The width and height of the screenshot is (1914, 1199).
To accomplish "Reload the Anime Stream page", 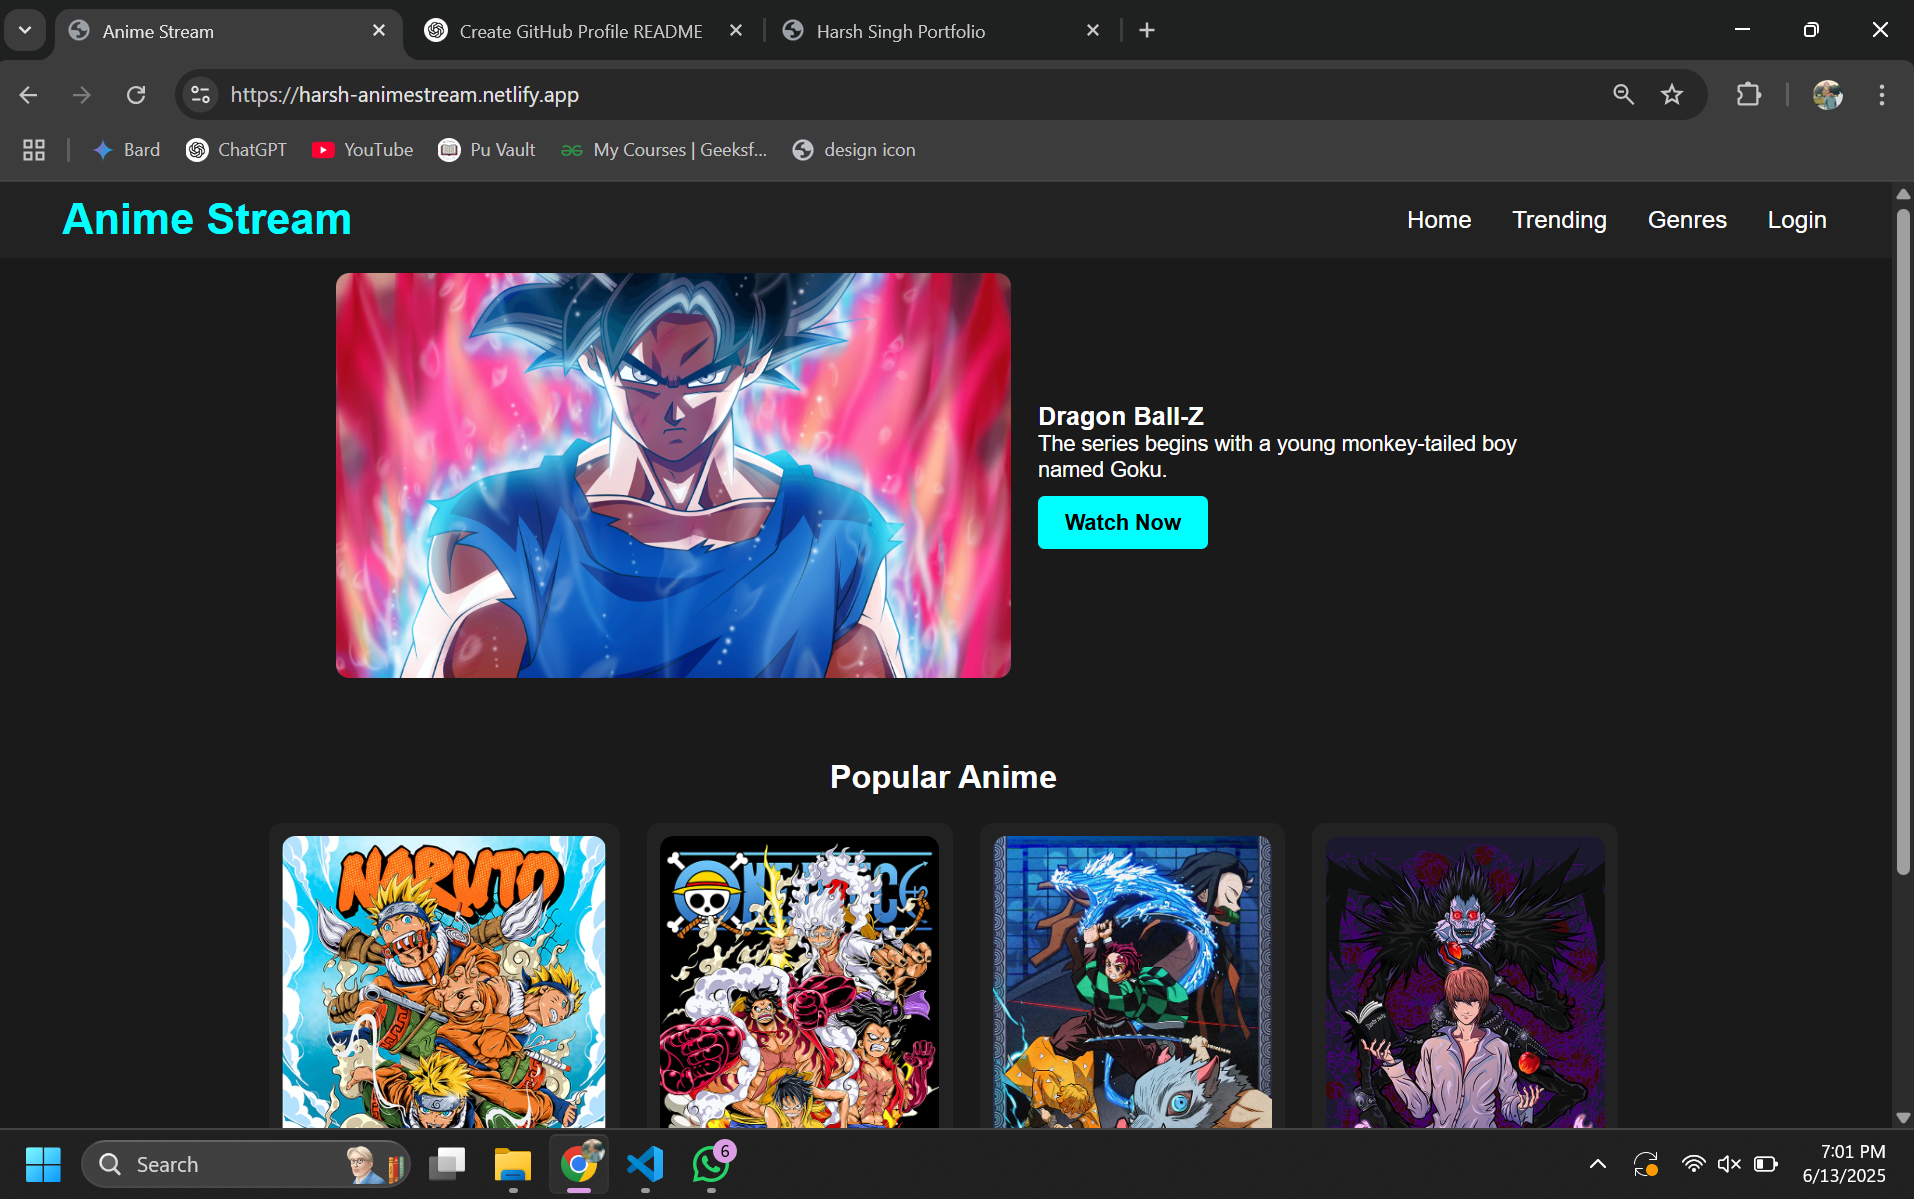I will click(136, 95).
